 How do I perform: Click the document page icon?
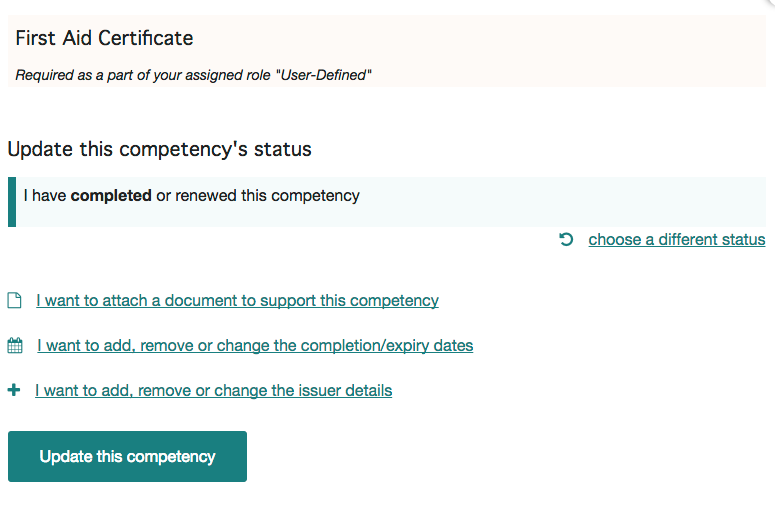click(14, 300)
